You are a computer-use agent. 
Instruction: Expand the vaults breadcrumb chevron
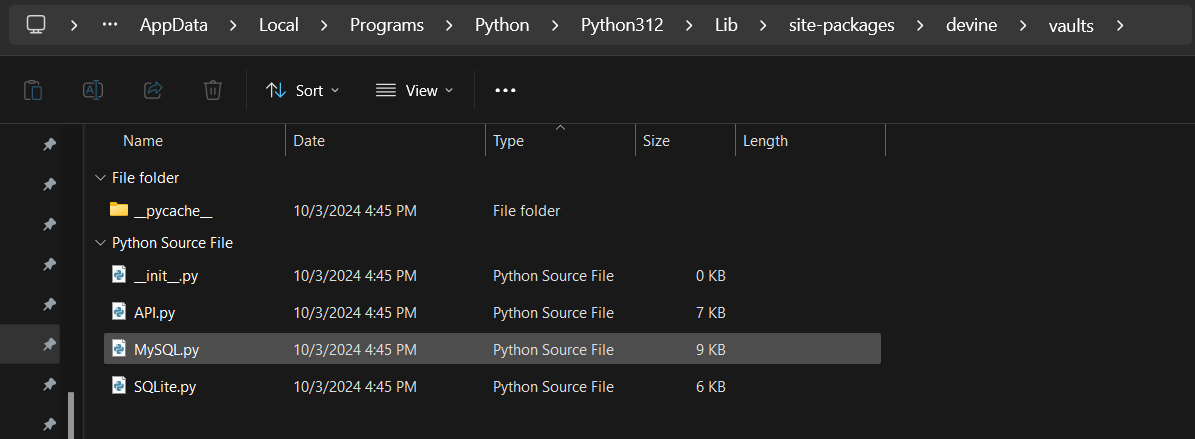[x=1119, y=25]
